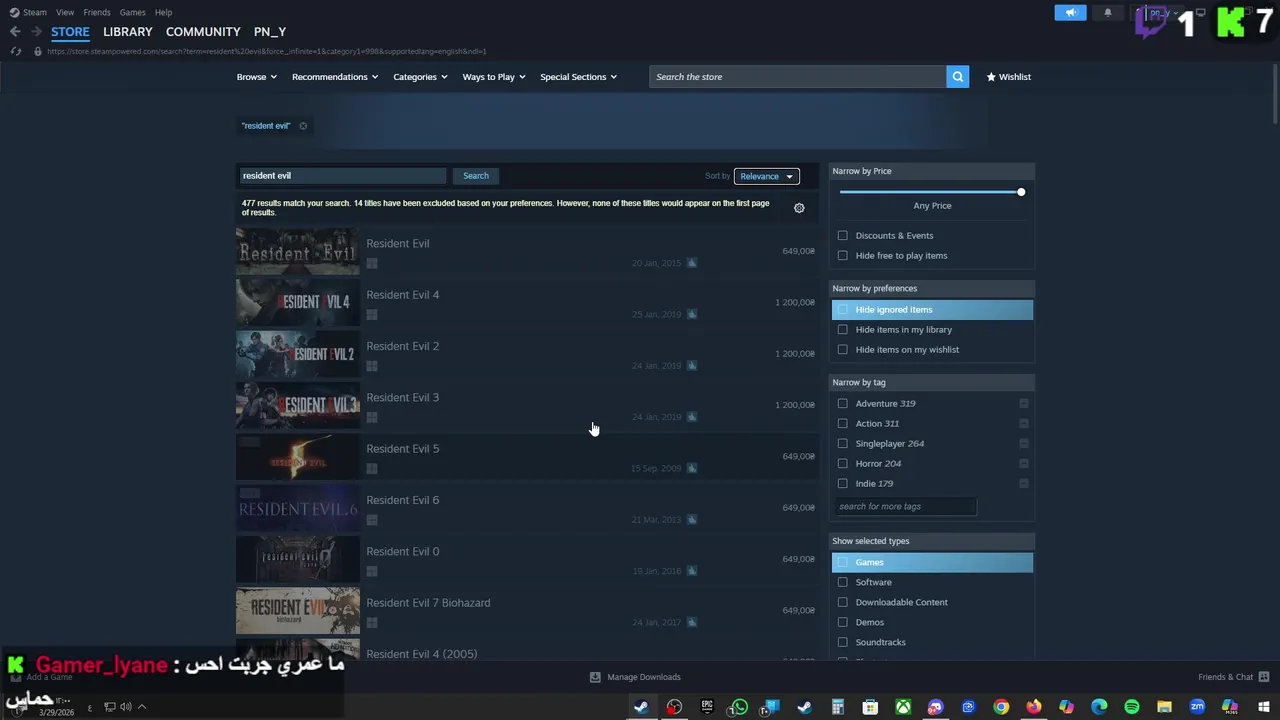Image resolution: width=1280 pixels, height=720 pixels.
Task: Open the View menu
Action: [65, 12]
